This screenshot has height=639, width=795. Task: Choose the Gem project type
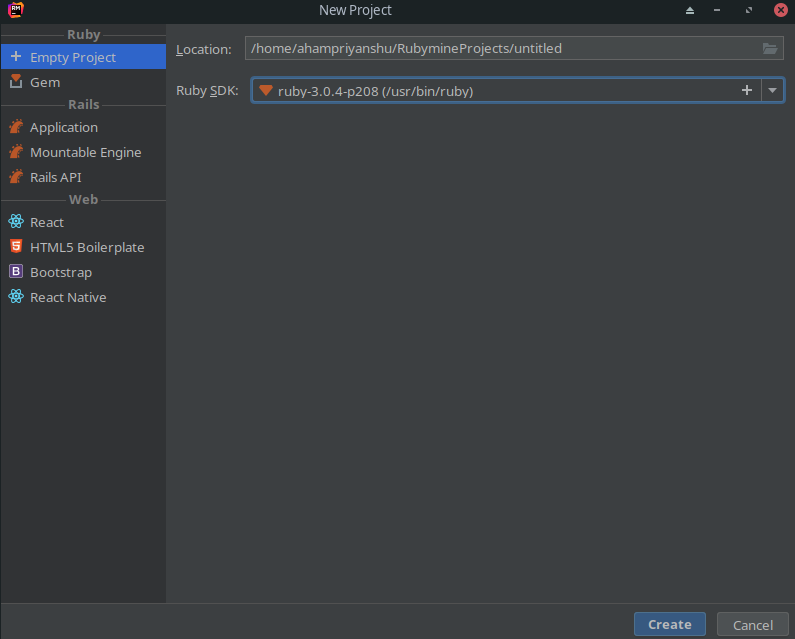click(x=83, y=82)
